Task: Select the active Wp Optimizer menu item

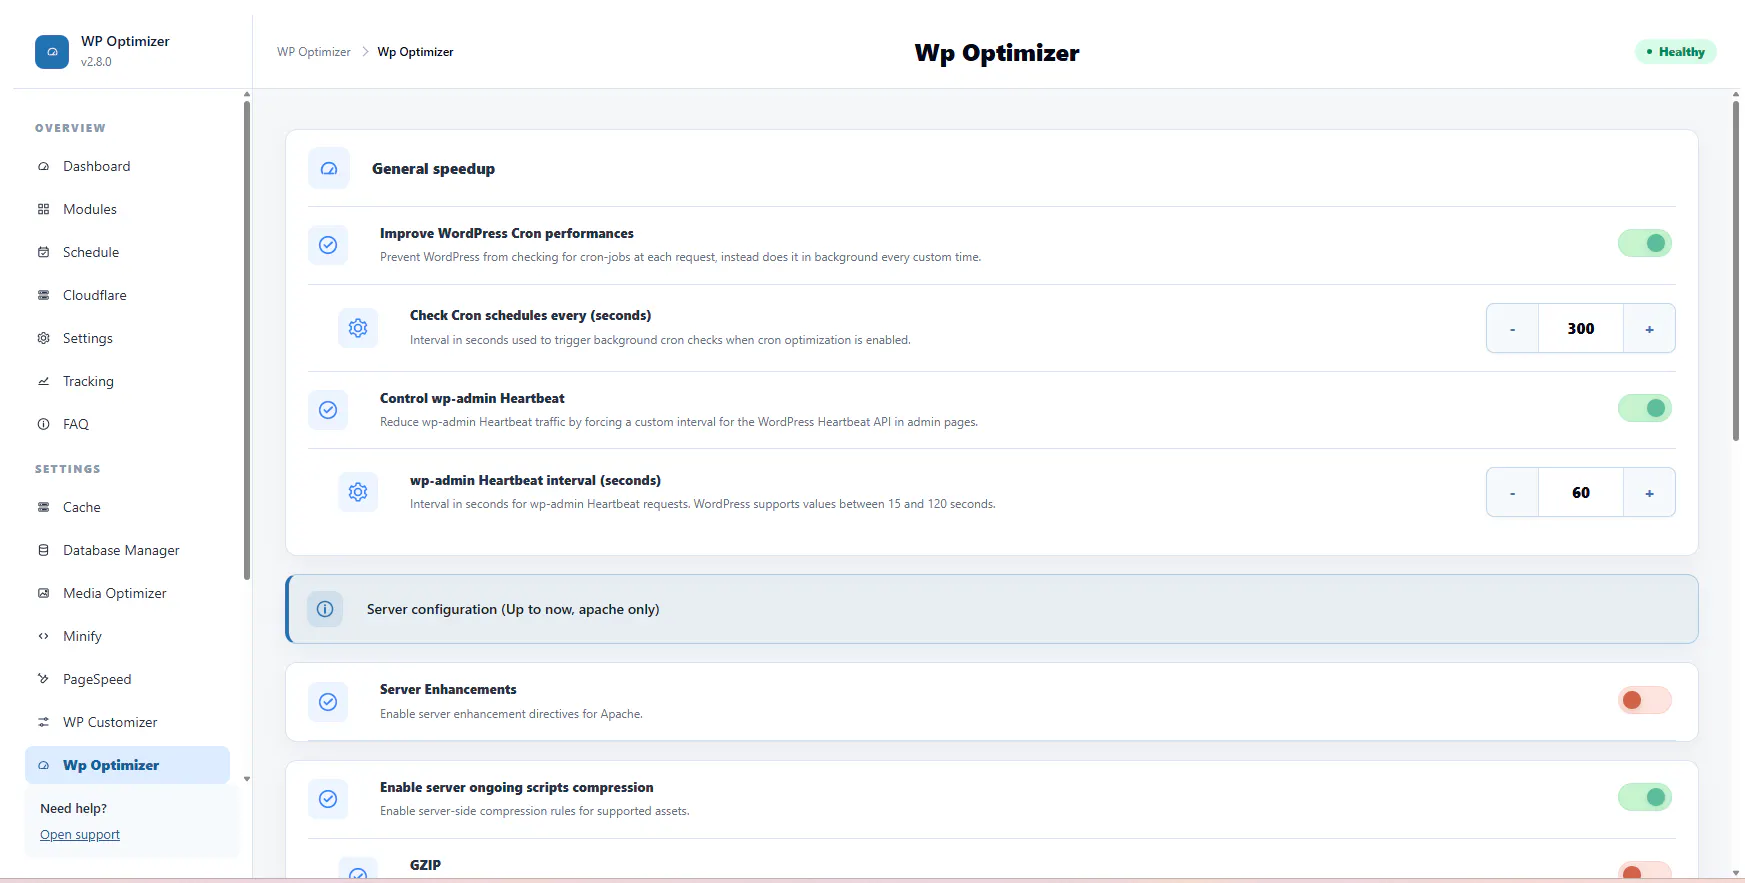Action: tap(127, 766)
